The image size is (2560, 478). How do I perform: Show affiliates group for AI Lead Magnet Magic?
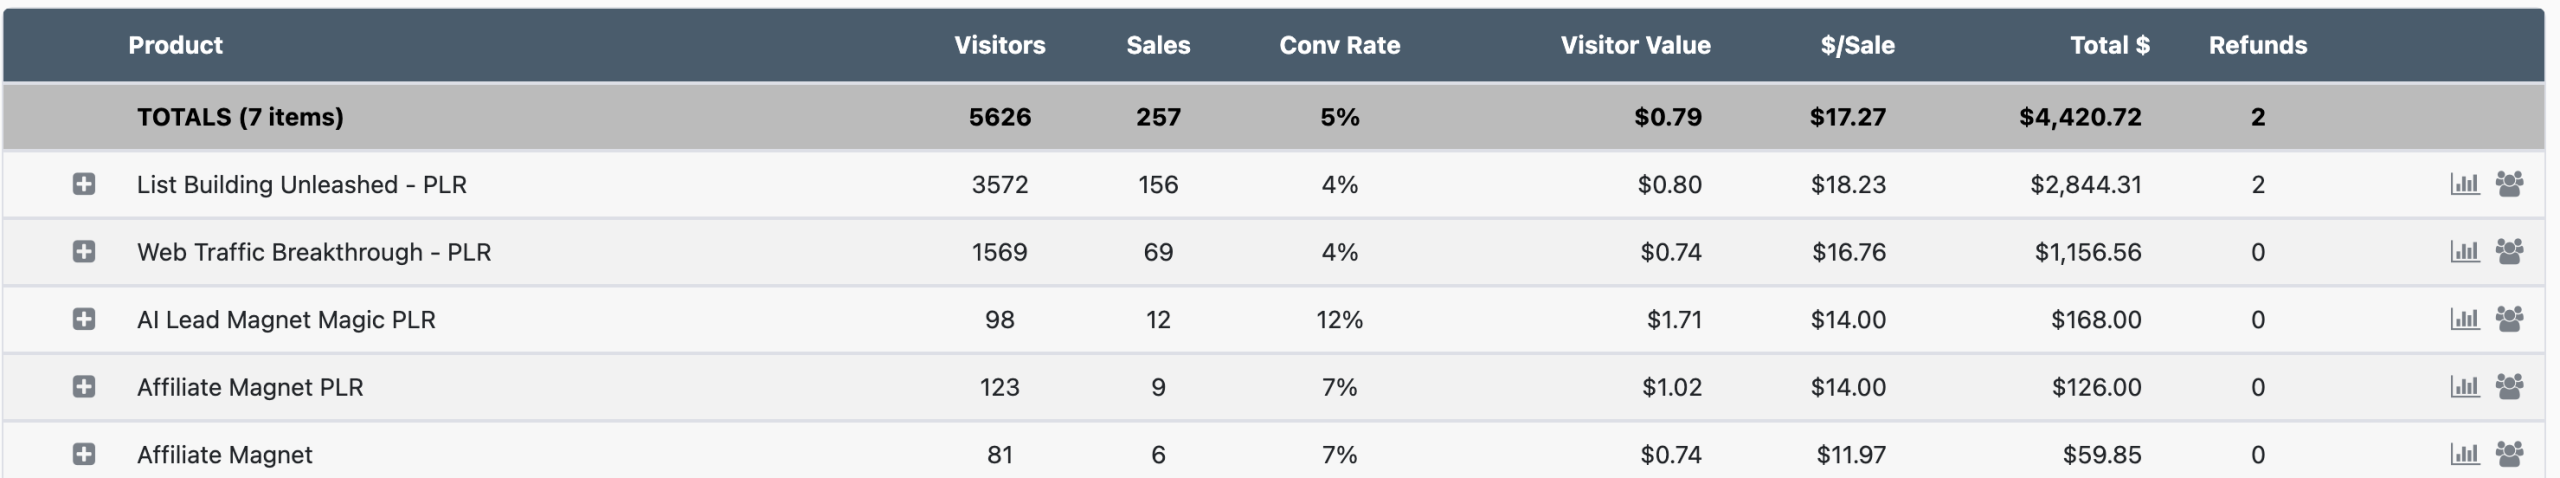tap(2509, 319)
